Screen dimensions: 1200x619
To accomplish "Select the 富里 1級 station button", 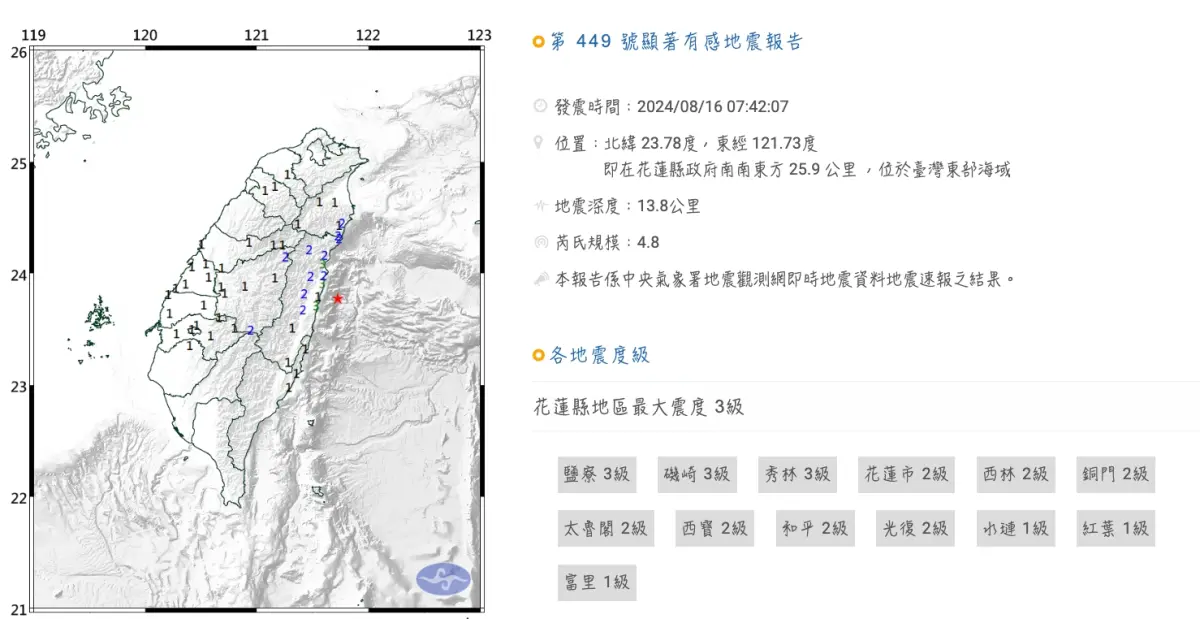I will tap(596, 582).
